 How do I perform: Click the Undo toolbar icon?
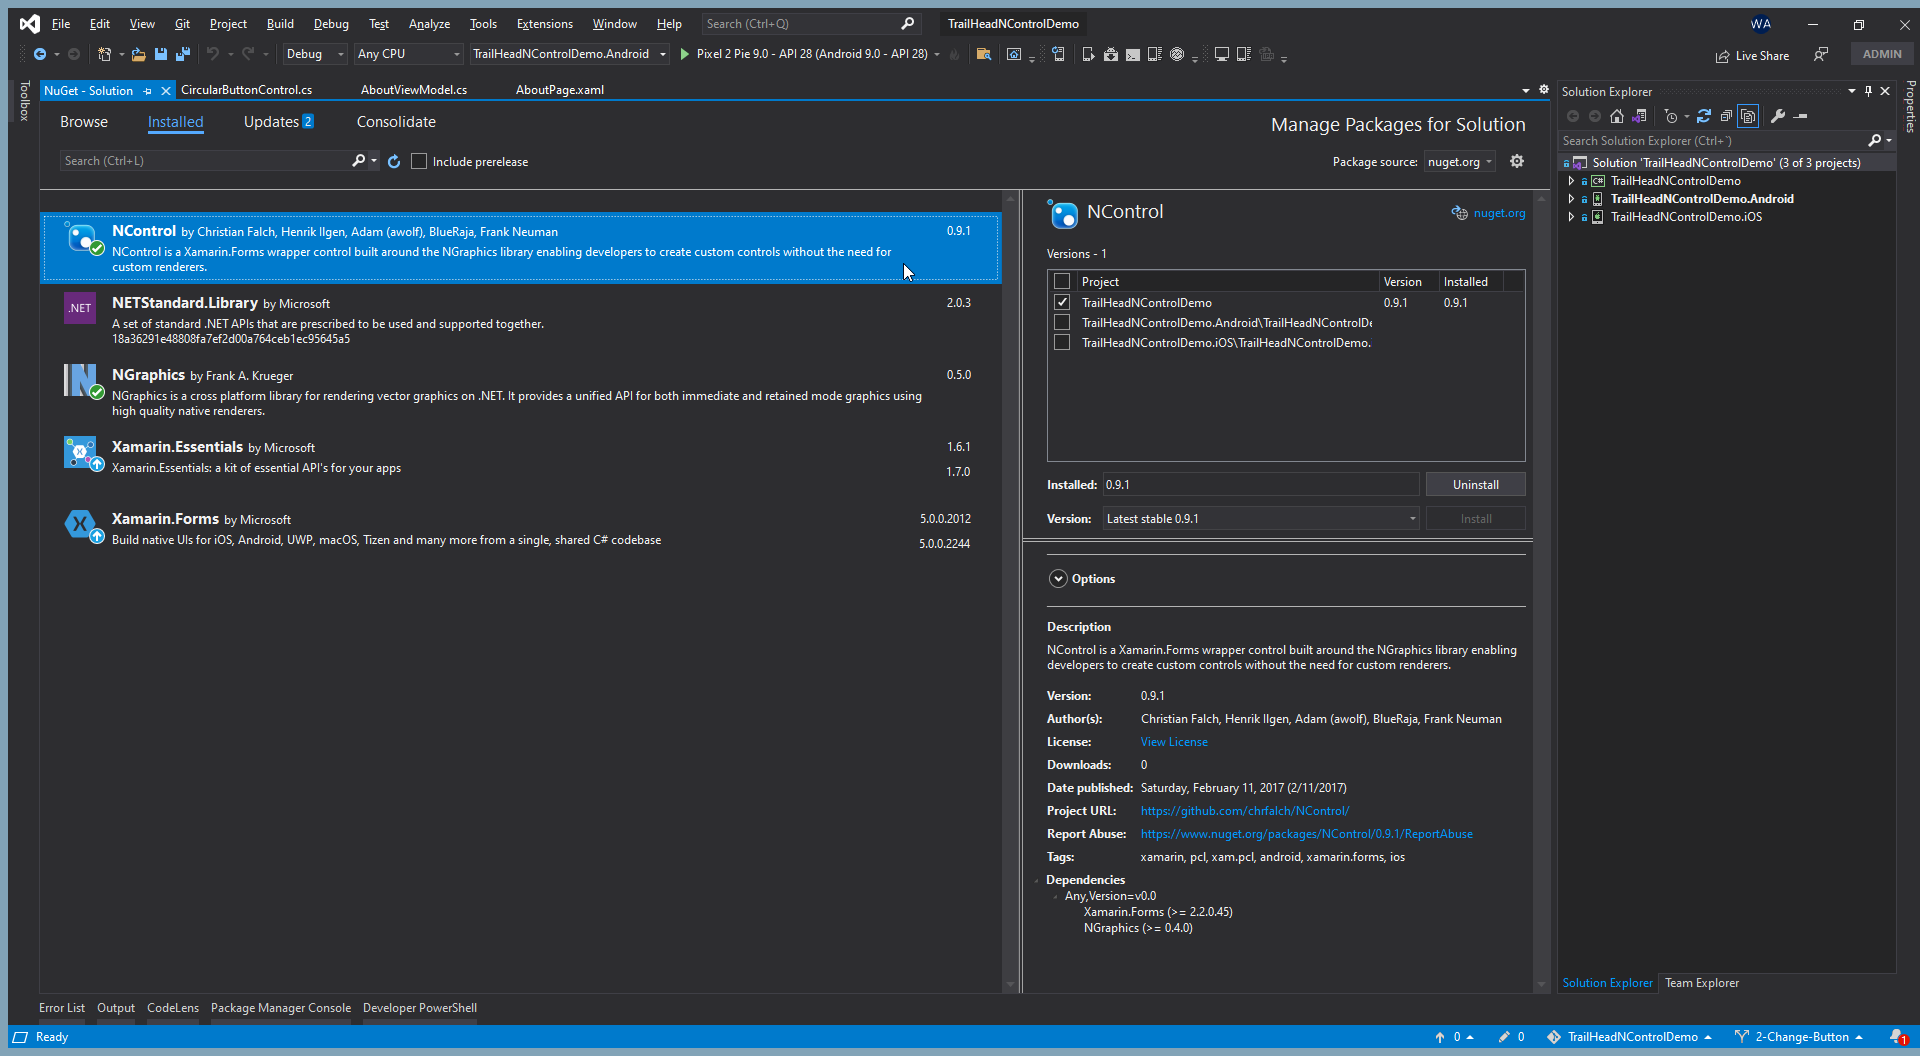[213, 54]
